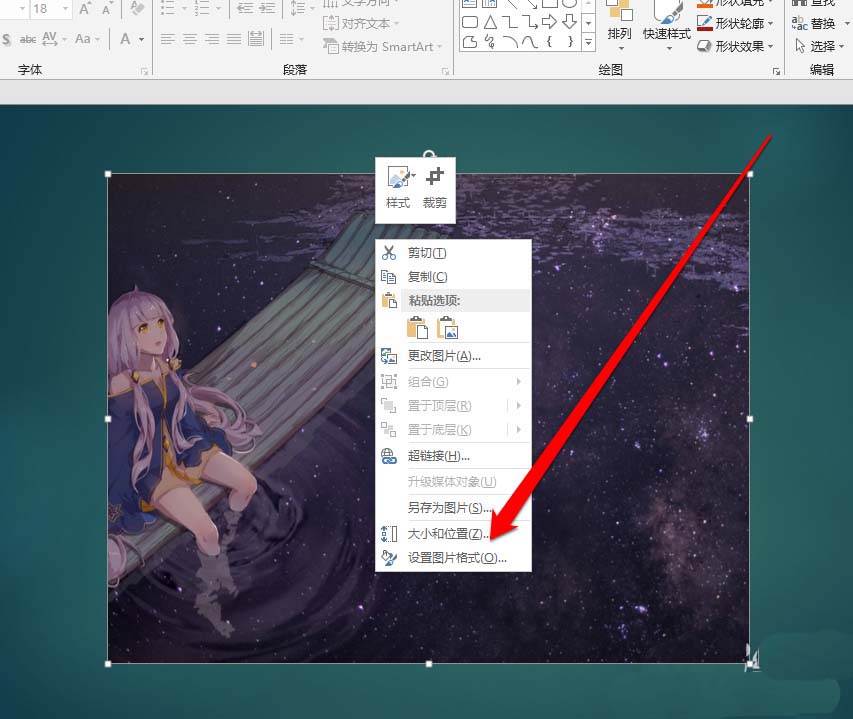Click the 替换 (Replace) button

(x=814, y=23)
